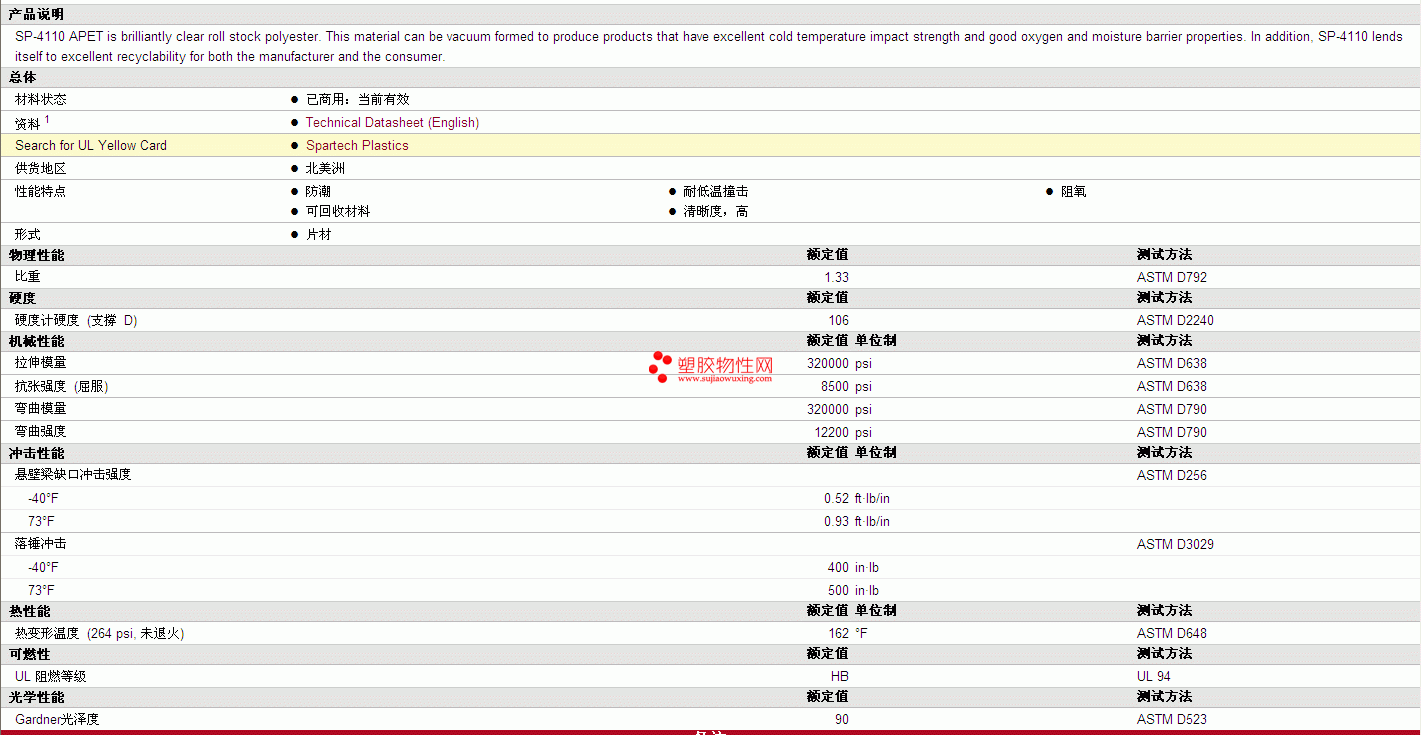The height and width of the screenshot is (735, 1421).
Task: Click the 320000 value in 弯曲模量 row
Action: pyautogui.click(x=828, y=409)
